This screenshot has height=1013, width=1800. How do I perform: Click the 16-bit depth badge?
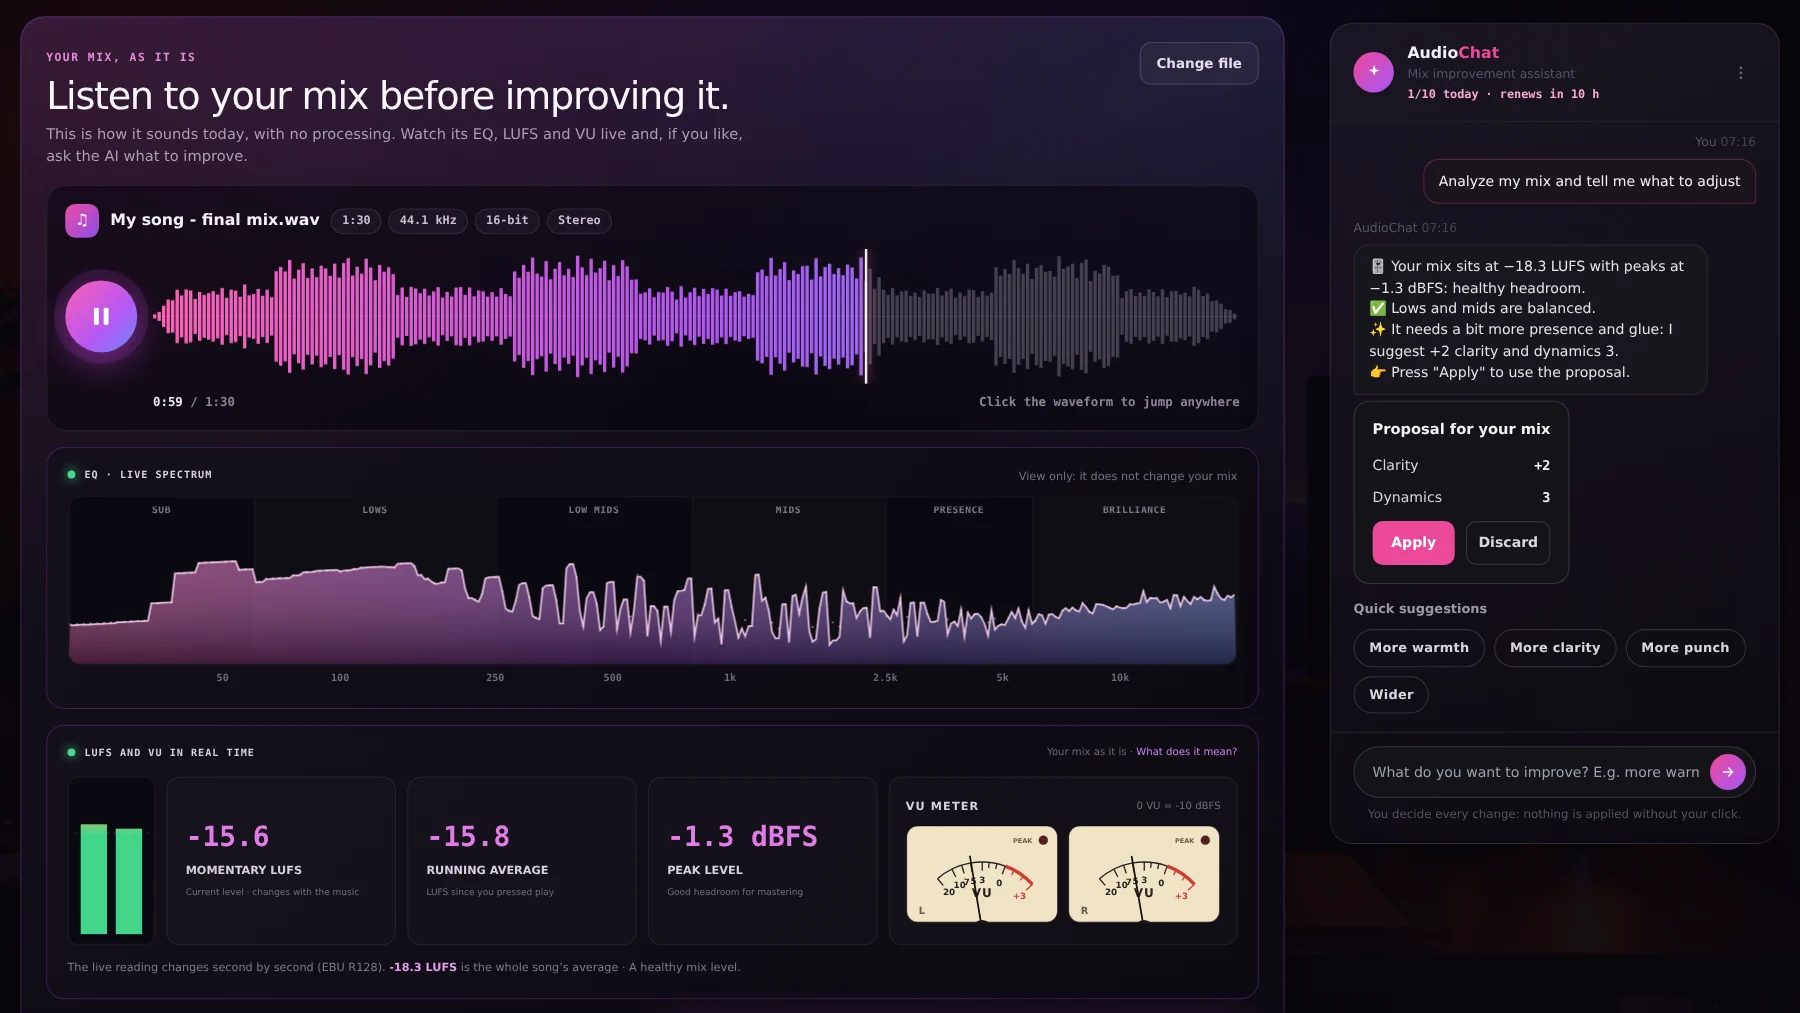pyautogui.click(x=507, y=221)
